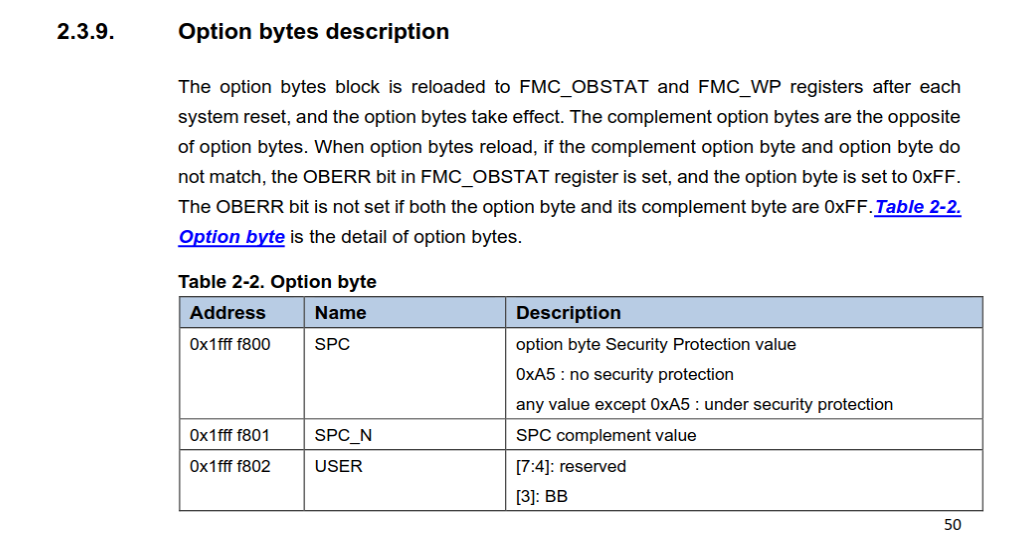Select the 'Address' column header

pos(228,312)
